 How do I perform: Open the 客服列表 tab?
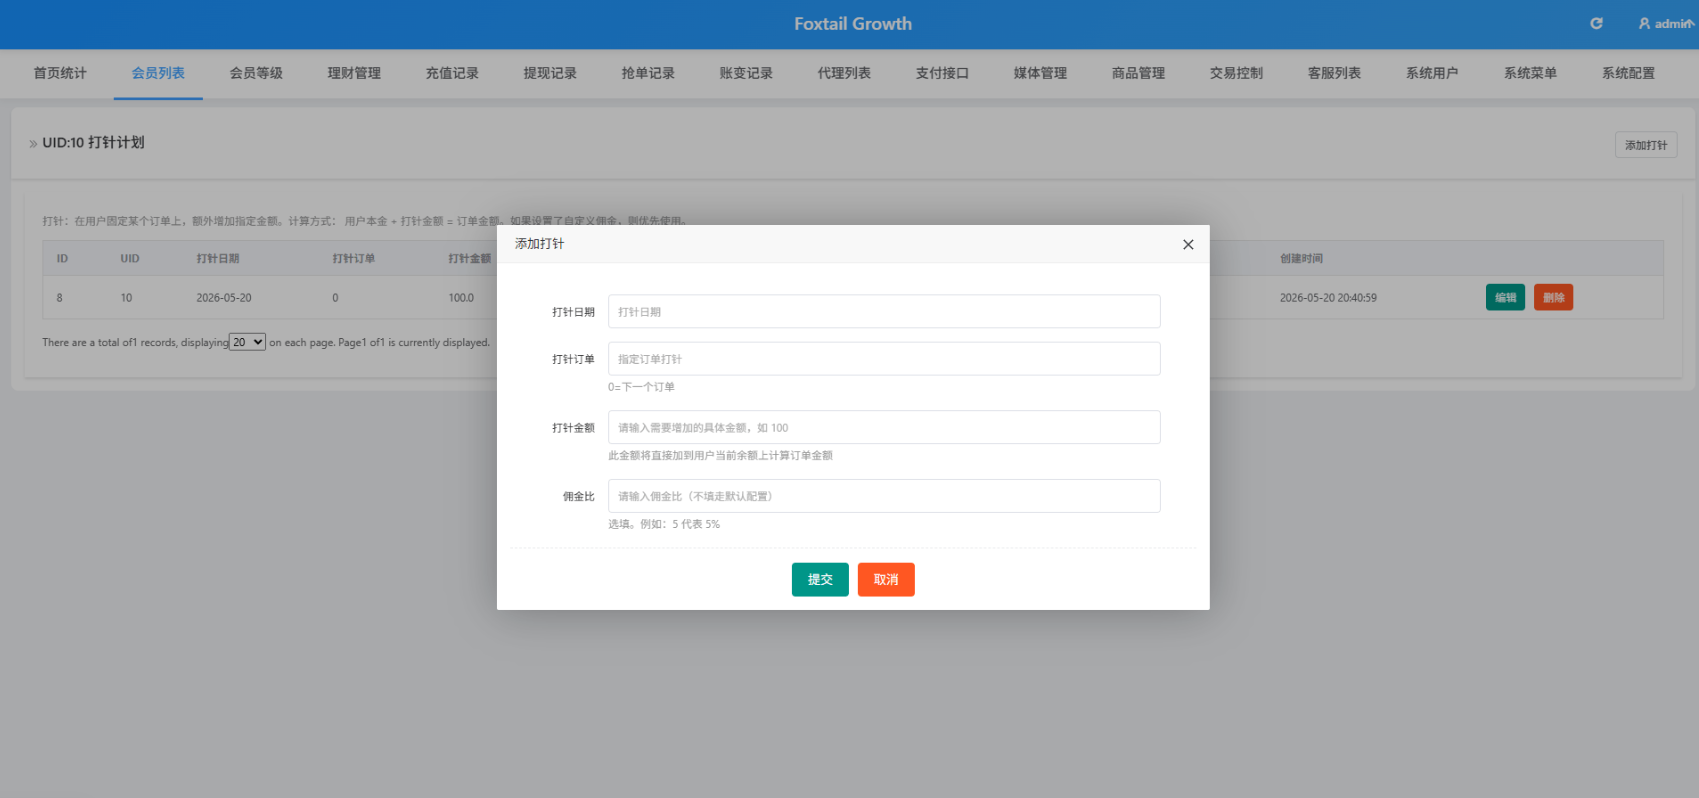click(x=1334, y=73)
